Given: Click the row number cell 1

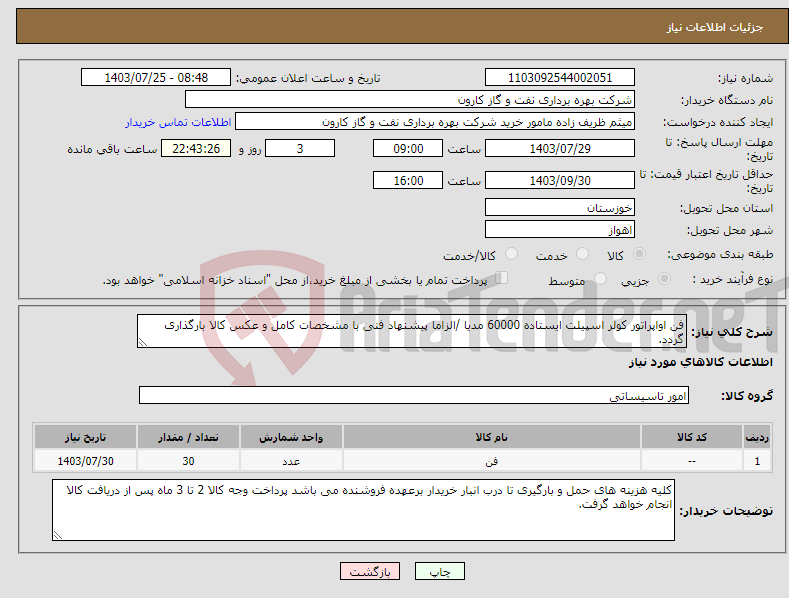Looking at the screenshot, I should (757, 461).
